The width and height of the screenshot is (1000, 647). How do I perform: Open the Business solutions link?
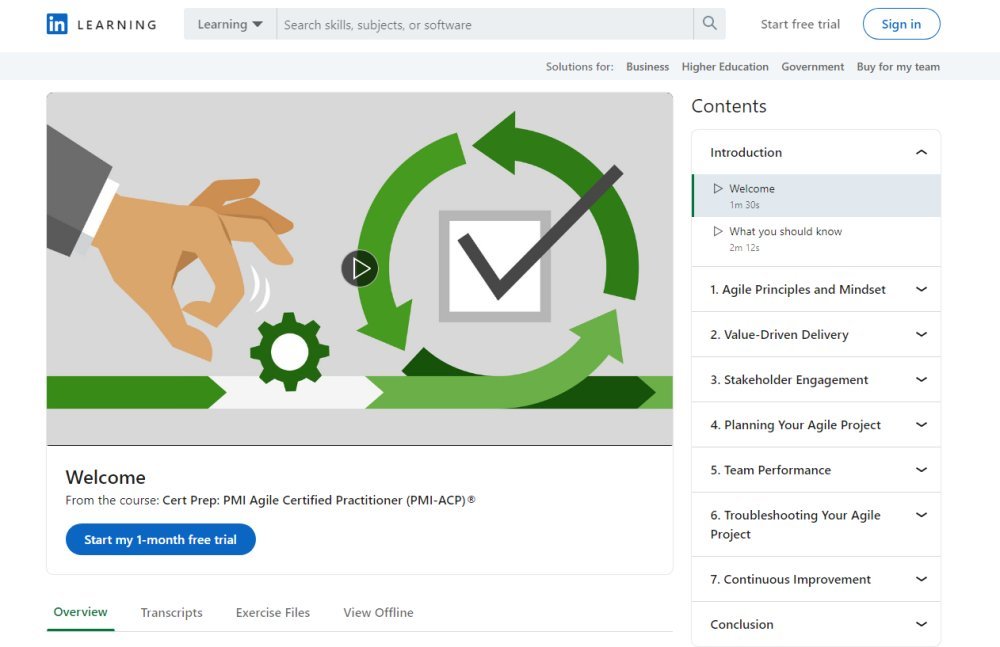pyautogui.click(x=647, y=66)
